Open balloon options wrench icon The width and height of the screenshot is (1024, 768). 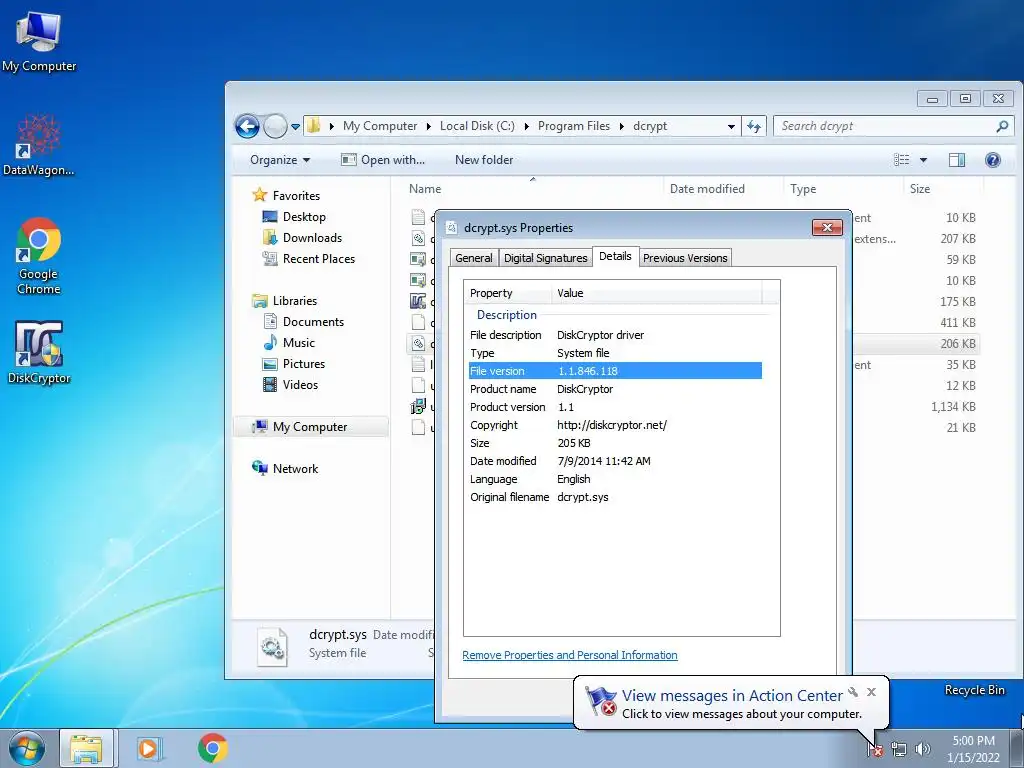(x=853, y=692)
